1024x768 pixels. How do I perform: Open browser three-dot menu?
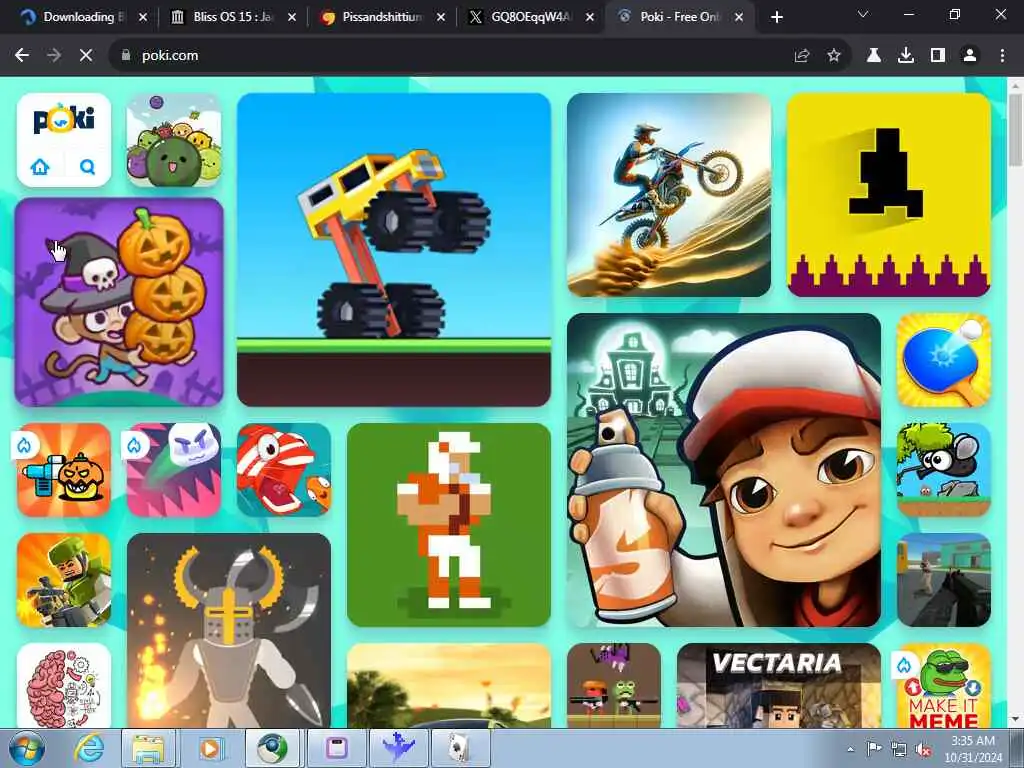pos(1002,56)
